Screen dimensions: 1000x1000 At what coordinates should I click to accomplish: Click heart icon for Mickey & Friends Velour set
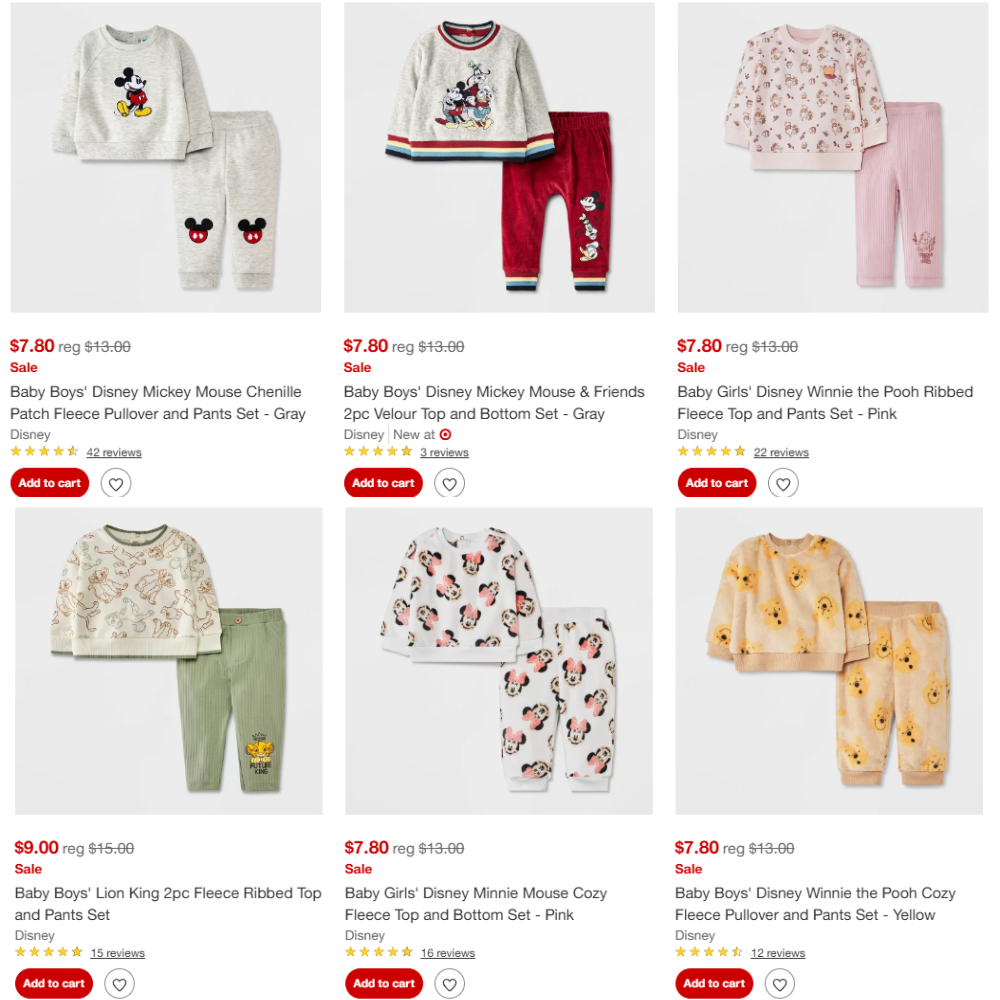pyautogui.click(x=450, y=483)
